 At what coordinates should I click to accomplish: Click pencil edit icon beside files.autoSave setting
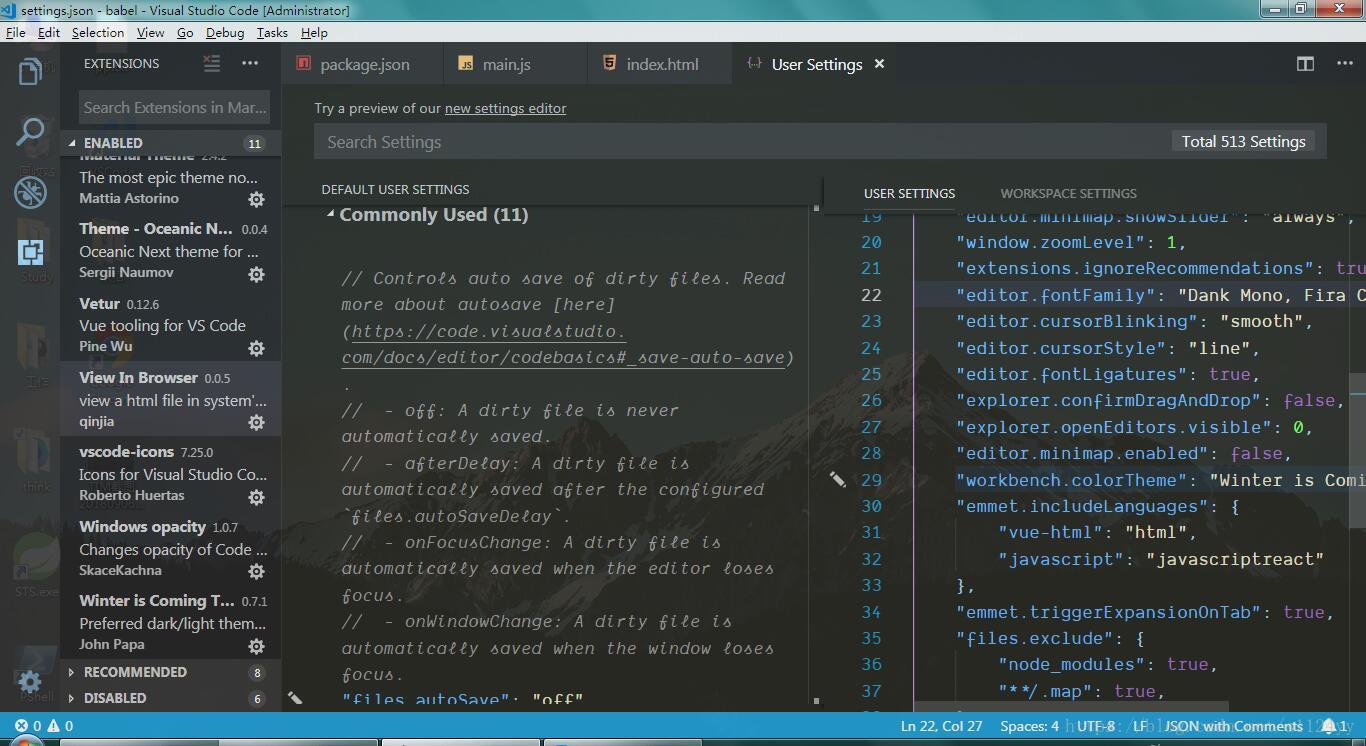point(295,698)
